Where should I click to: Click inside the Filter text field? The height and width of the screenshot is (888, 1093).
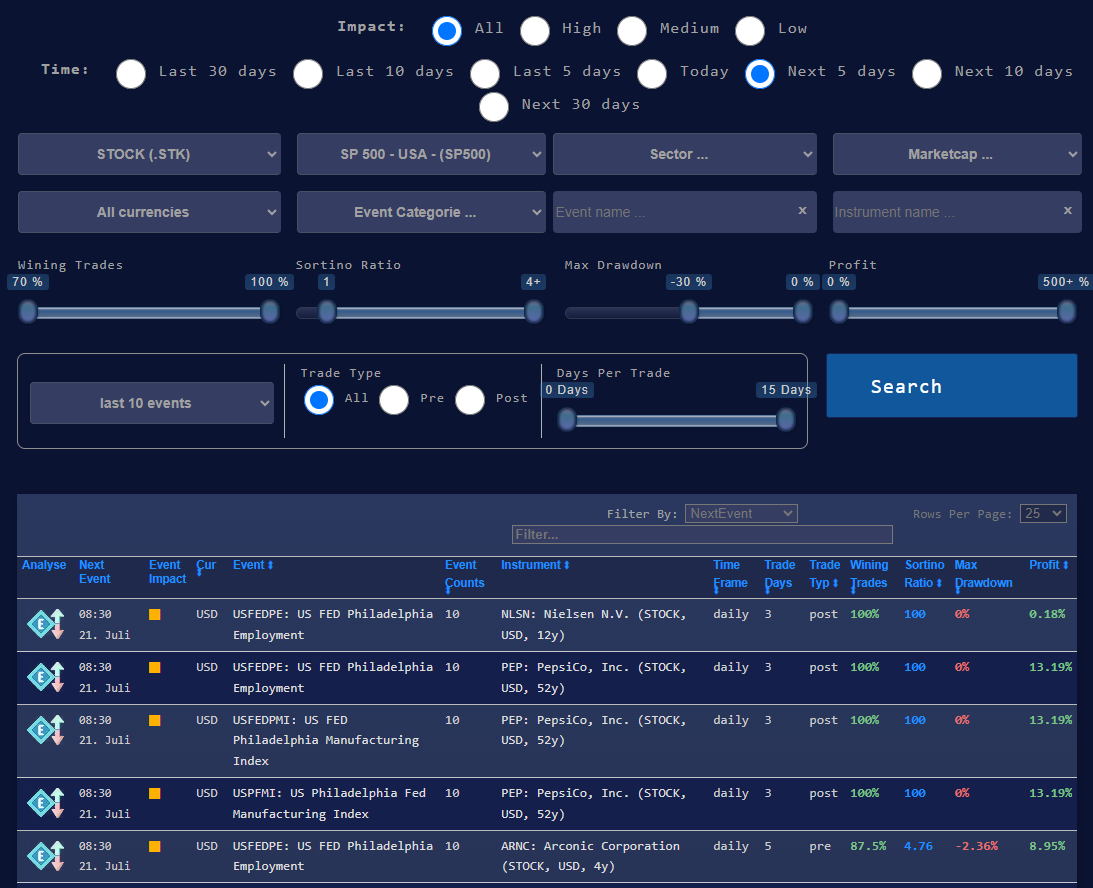click(702, 534)
